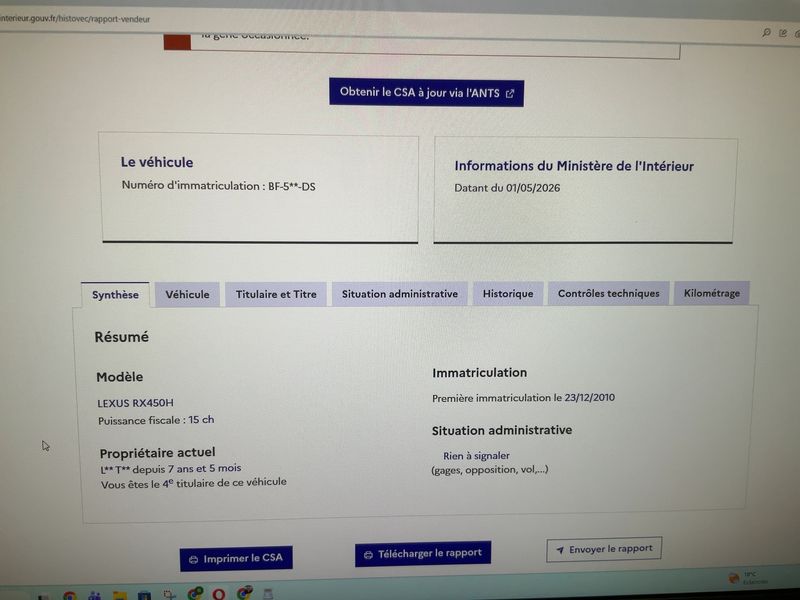Click the 'LEXUS RX450H' model text
Screen dimensions: 800x600
(135, 403)
